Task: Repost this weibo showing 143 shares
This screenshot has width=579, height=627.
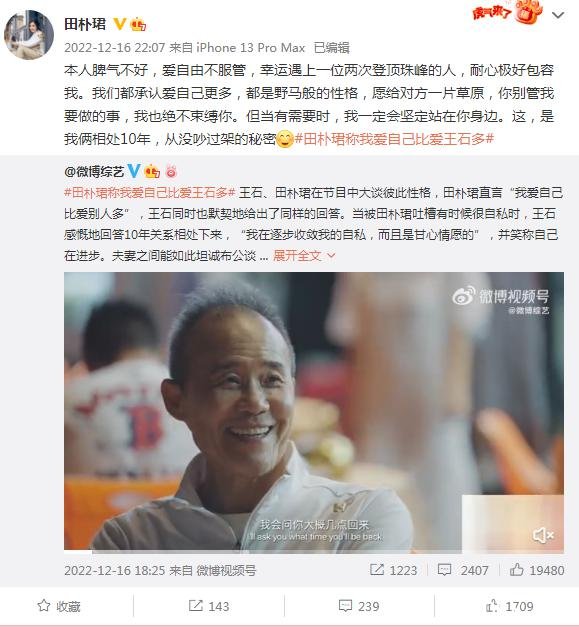Action: [209, 606]
